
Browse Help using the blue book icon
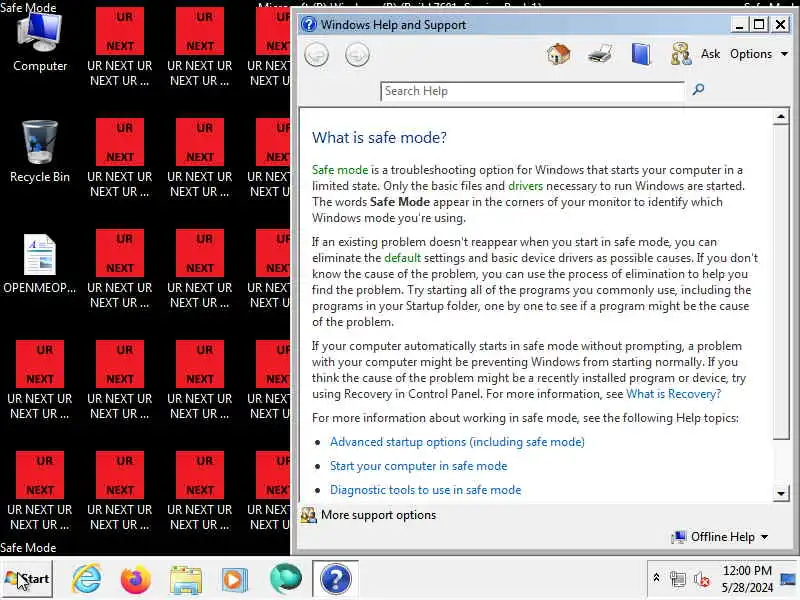[x=641, y=54]
